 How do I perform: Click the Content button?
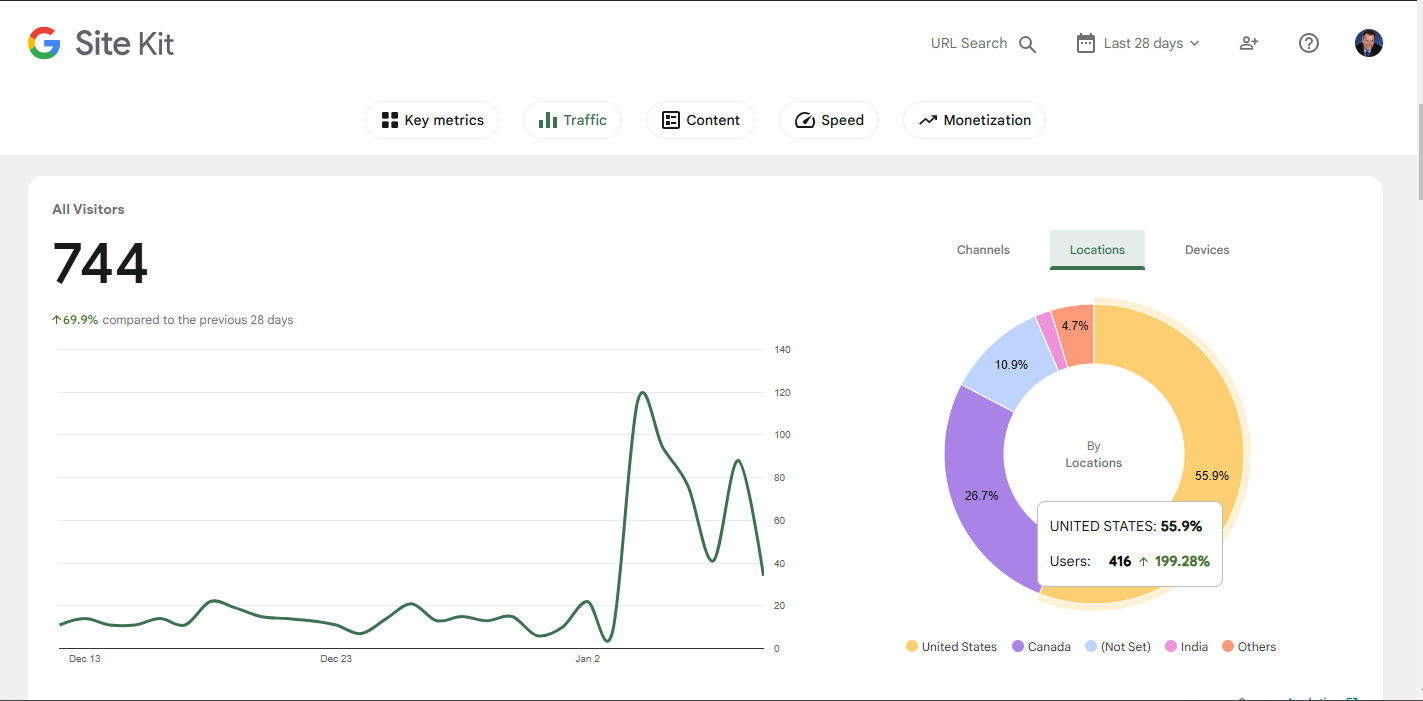700,119
